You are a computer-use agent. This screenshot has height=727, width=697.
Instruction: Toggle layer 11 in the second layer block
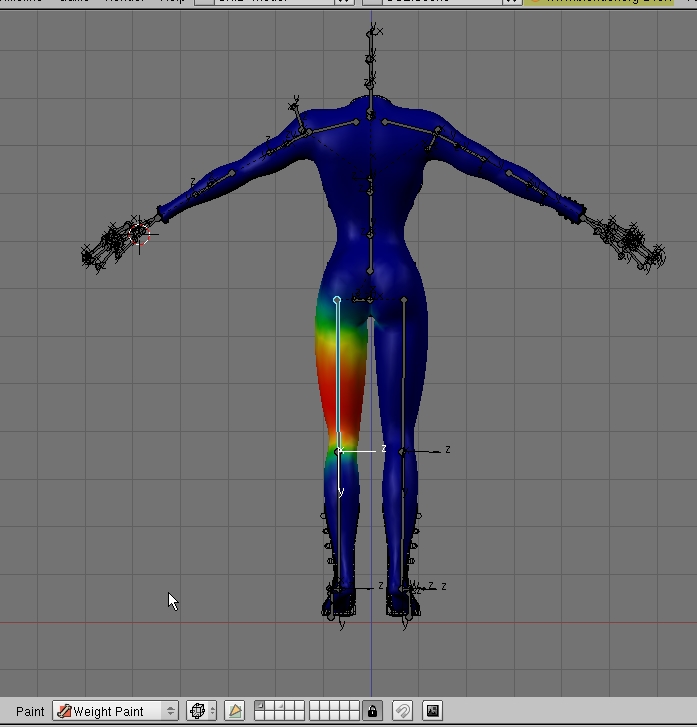314,706
